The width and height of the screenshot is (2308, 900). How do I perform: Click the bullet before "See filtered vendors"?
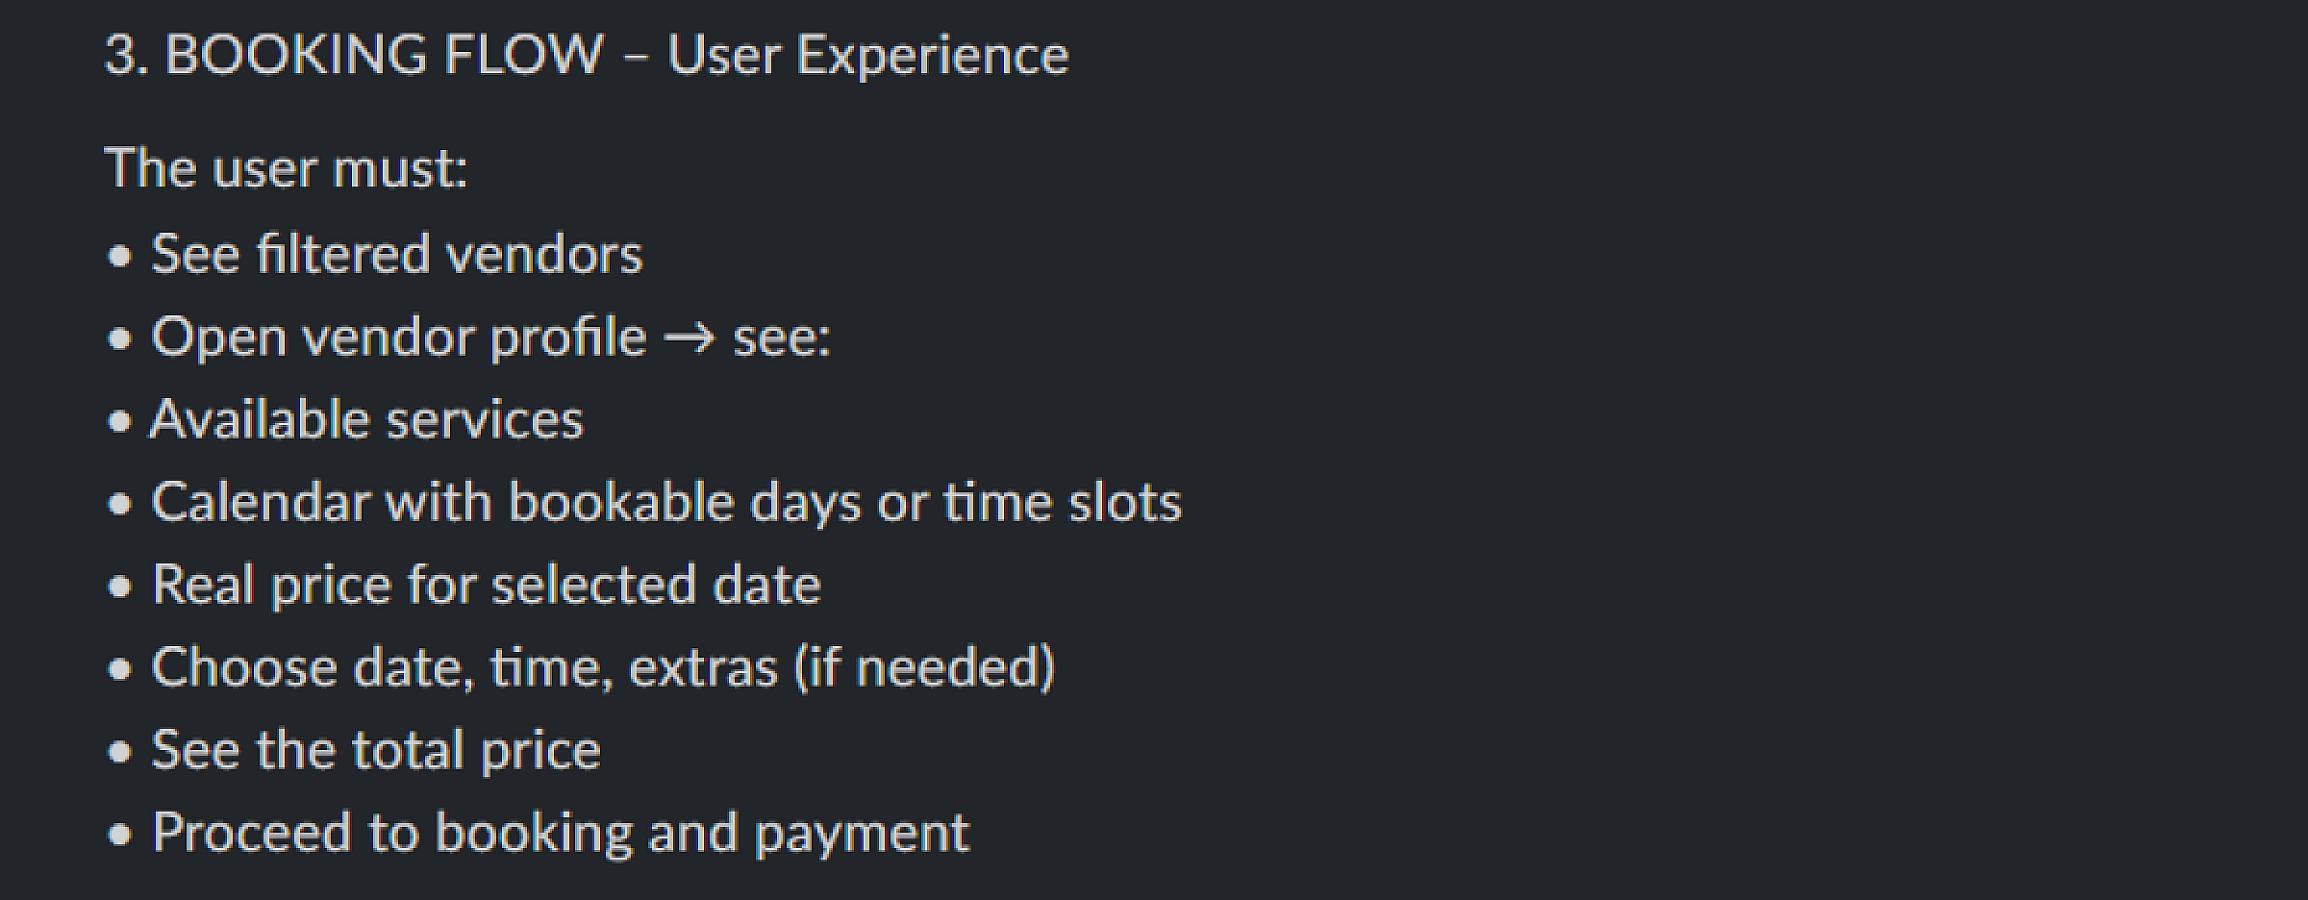click(x=120, y=256)
